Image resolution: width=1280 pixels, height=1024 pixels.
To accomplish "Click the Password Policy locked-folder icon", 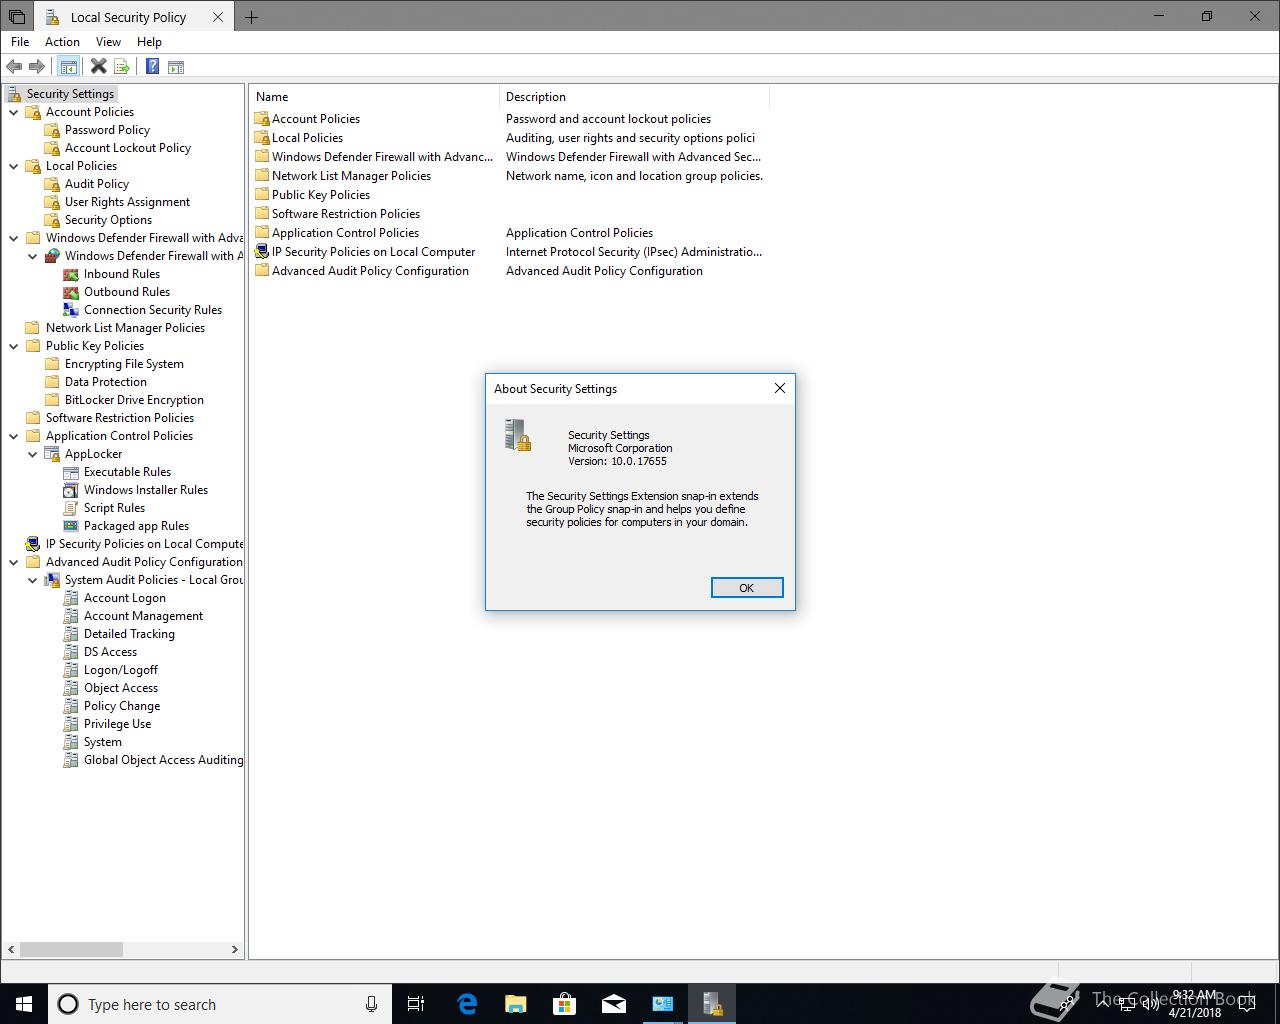I will pos(52,130).
